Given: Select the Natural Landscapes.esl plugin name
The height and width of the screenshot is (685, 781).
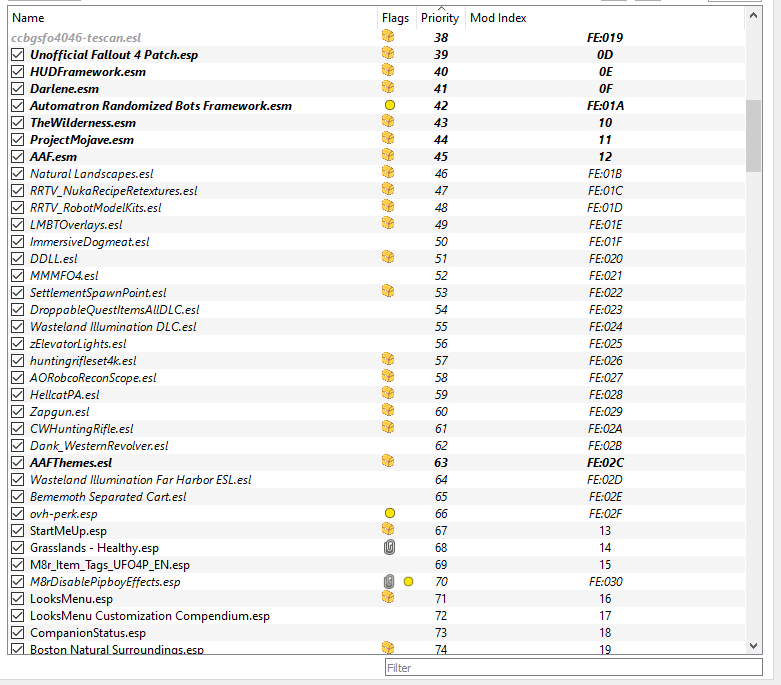Looking at the screenshot, I should [92, 174].
